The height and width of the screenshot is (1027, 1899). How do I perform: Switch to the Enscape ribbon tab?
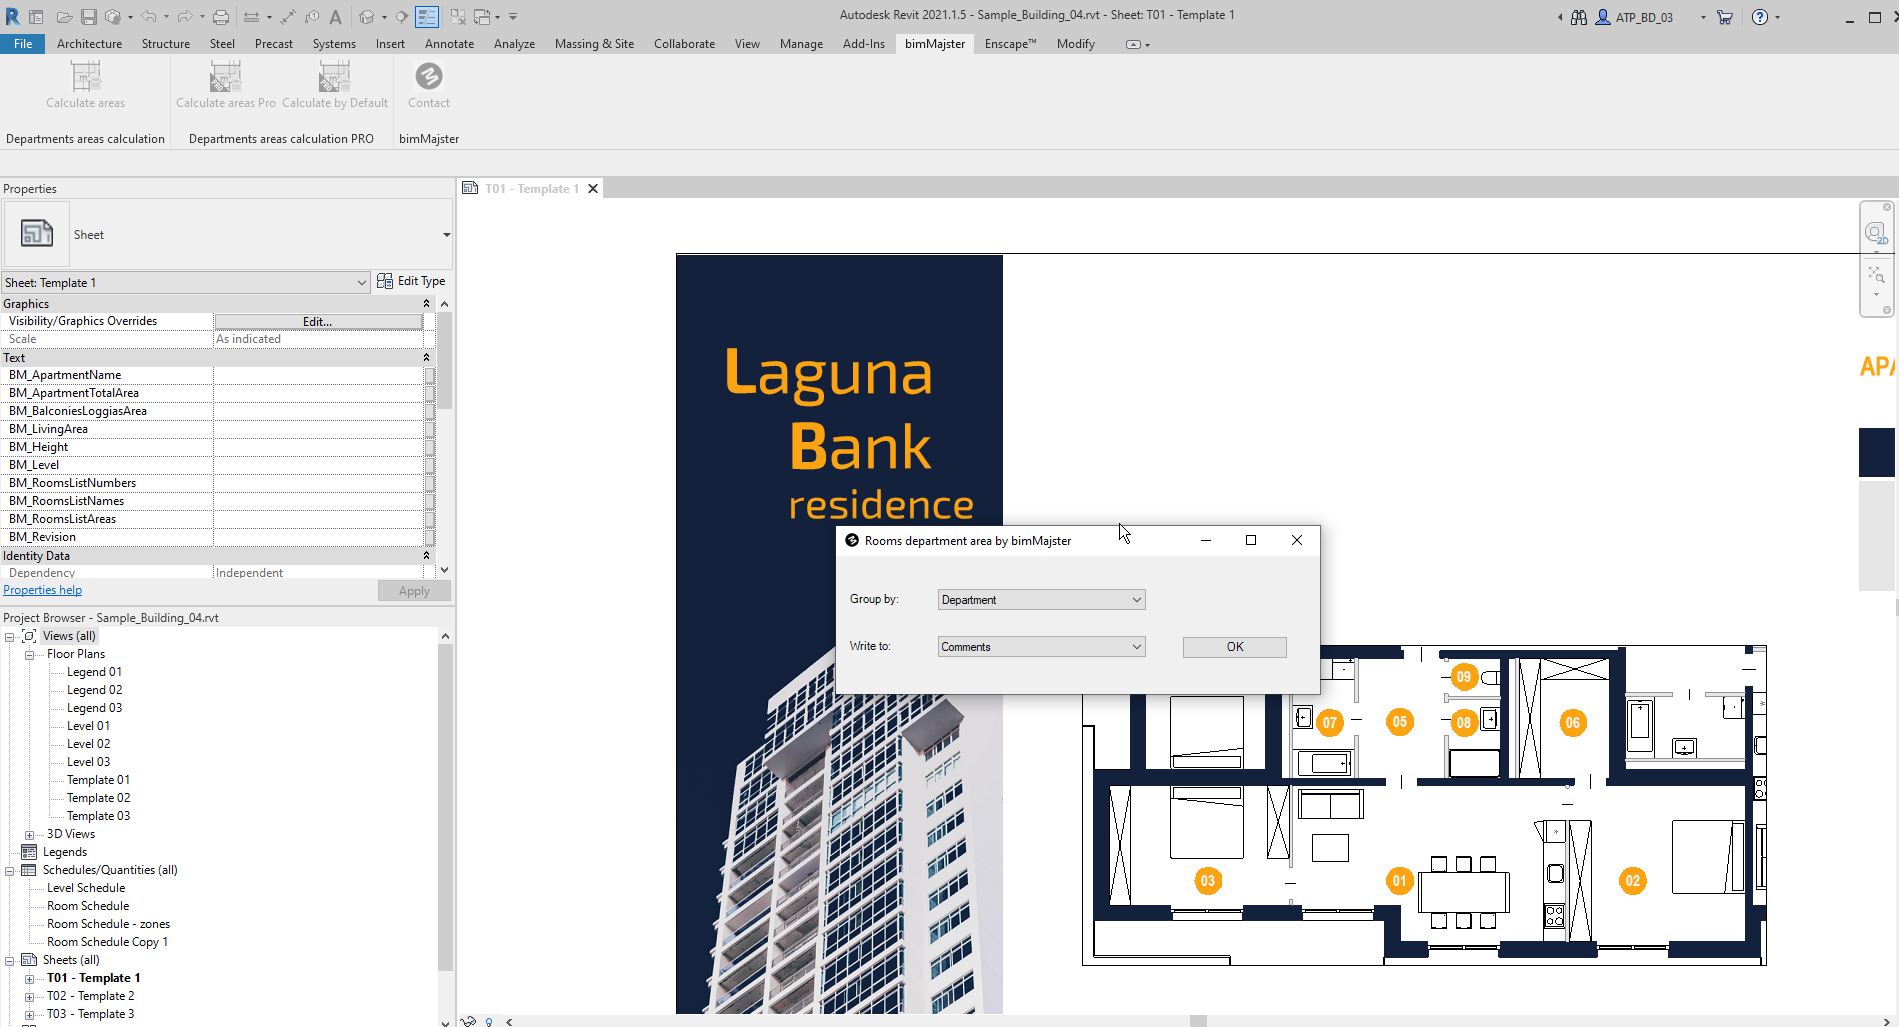1010,44
